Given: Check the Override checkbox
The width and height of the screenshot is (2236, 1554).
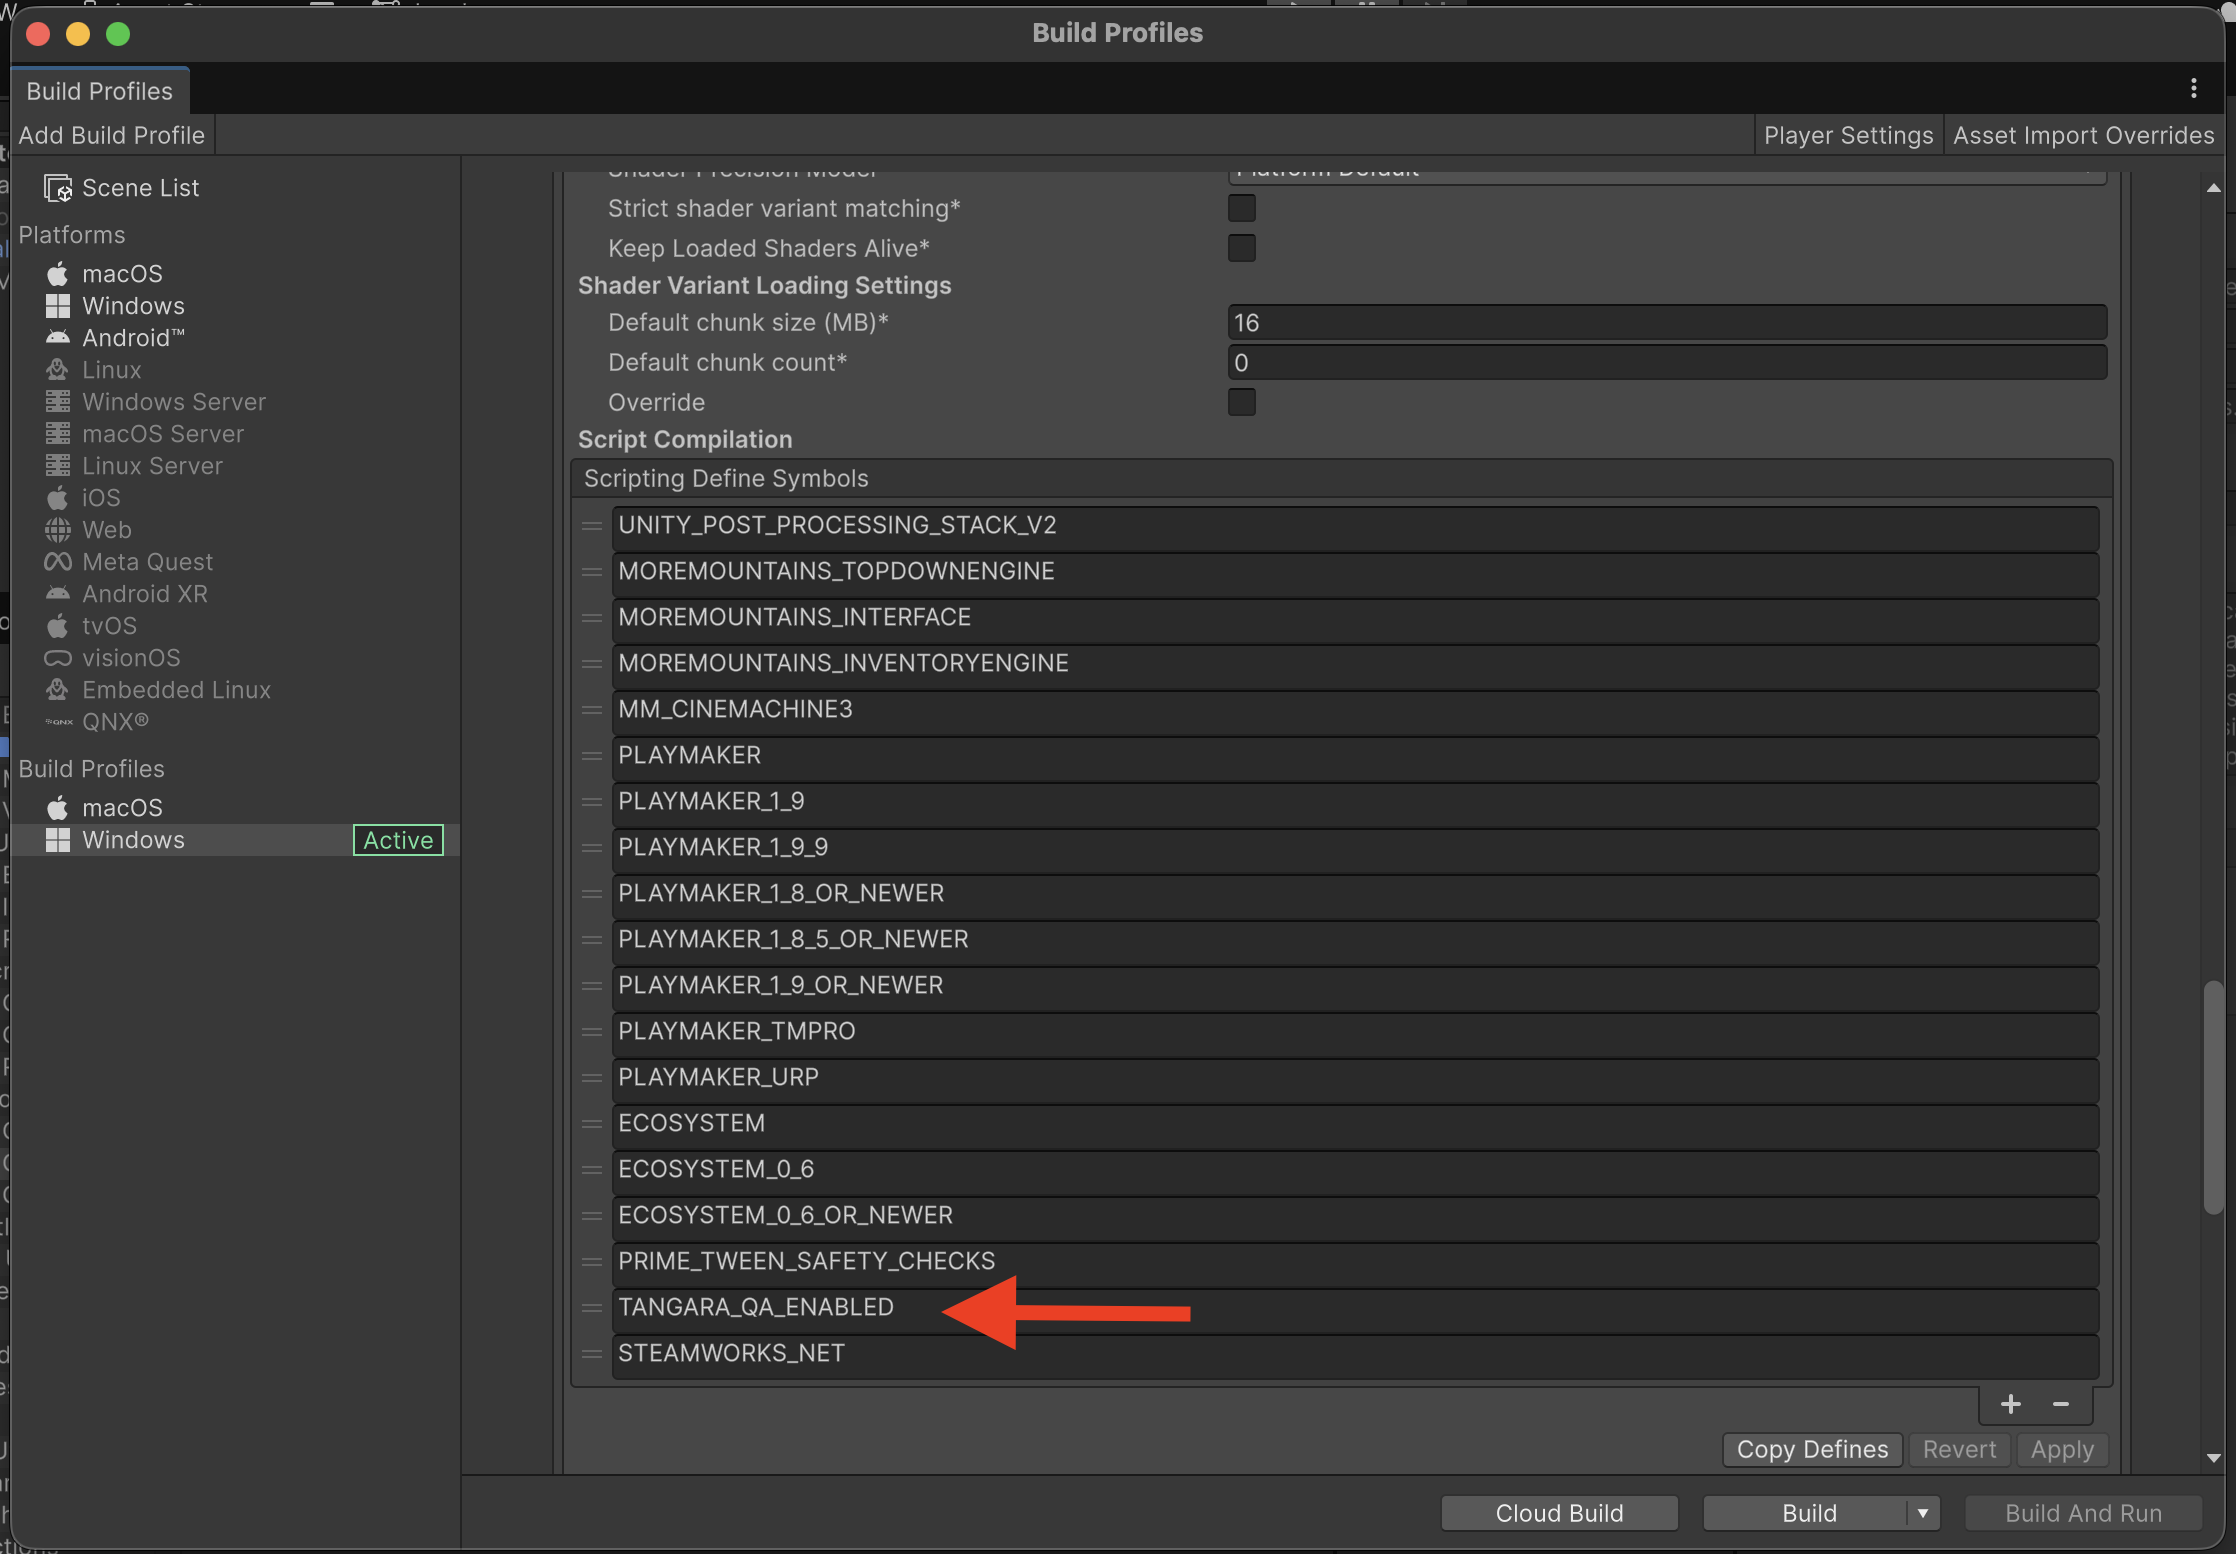Looking at the screenshot, I should click(1241, 402).
